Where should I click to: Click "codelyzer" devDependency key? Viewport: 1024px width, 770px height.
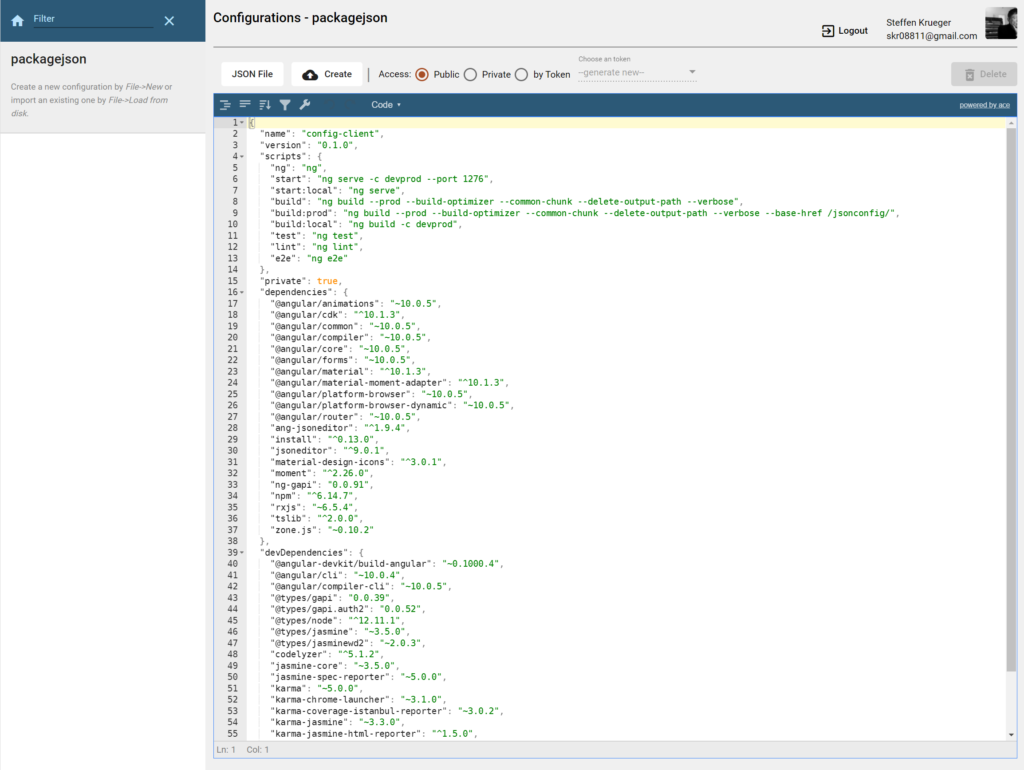tap(298, 654)
